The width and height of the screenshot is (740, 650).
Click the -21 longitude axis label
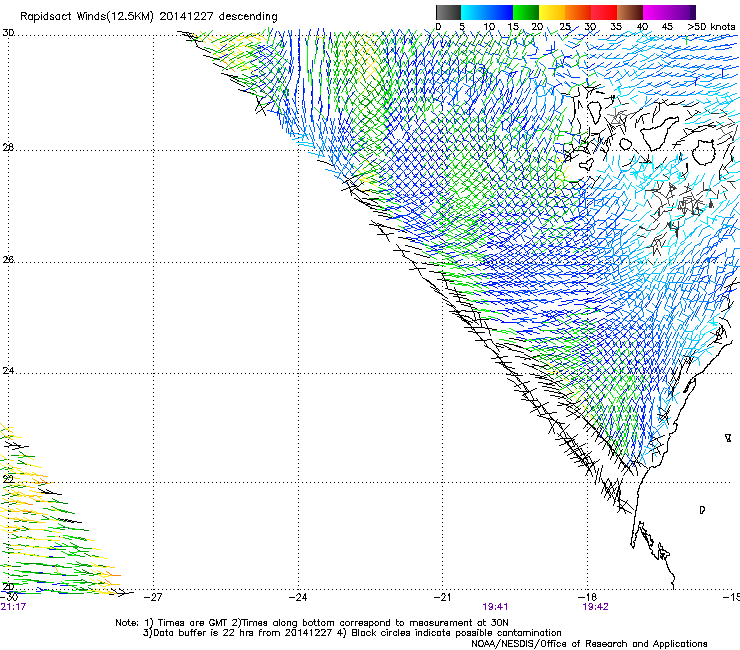(442, 597)
